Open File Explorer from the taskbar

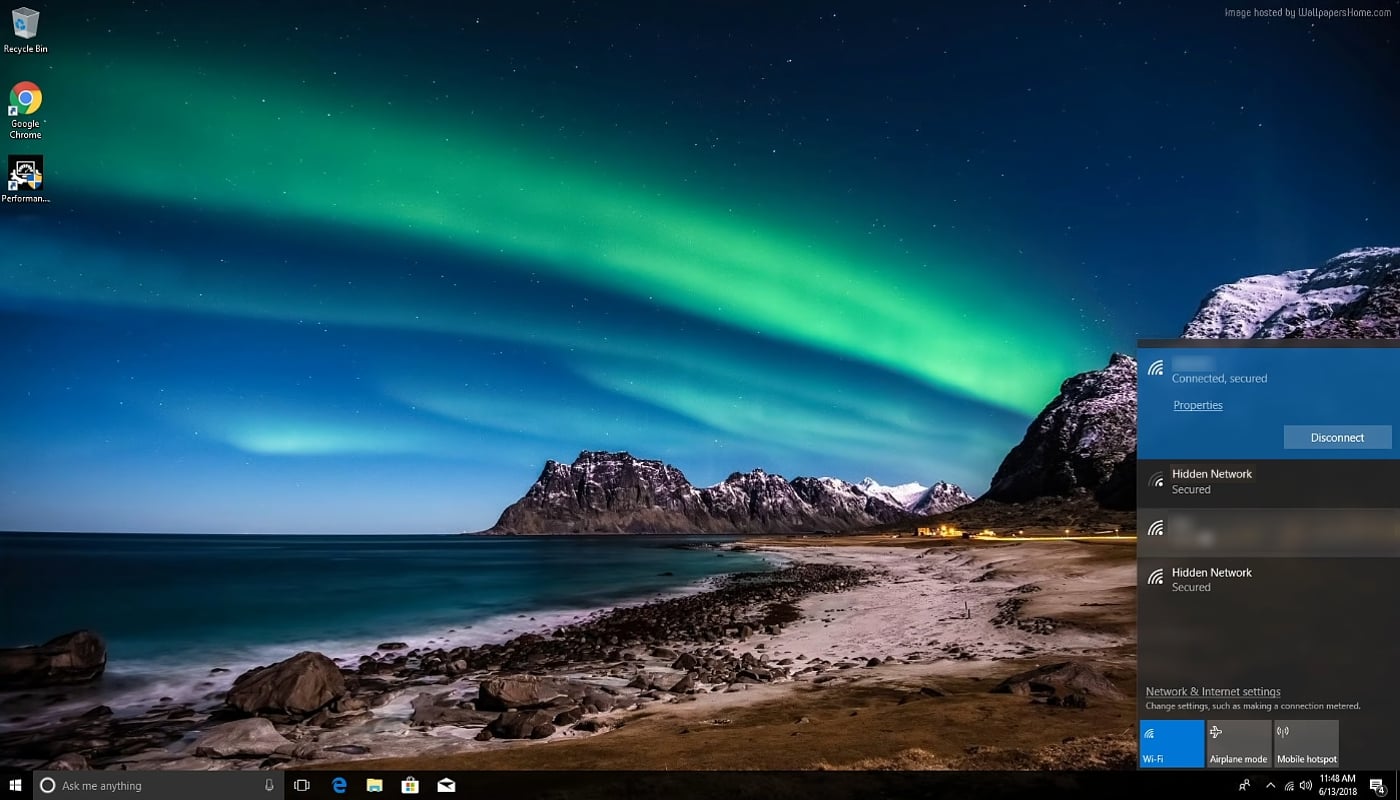(374, 785)
